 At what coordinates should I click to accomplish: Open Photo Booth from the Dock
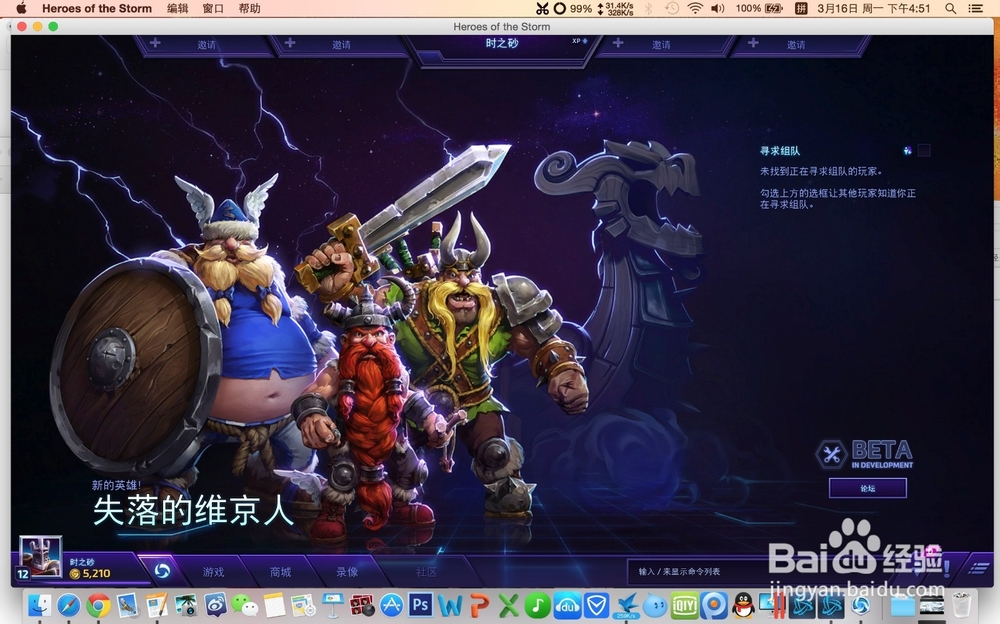point(362,605)
